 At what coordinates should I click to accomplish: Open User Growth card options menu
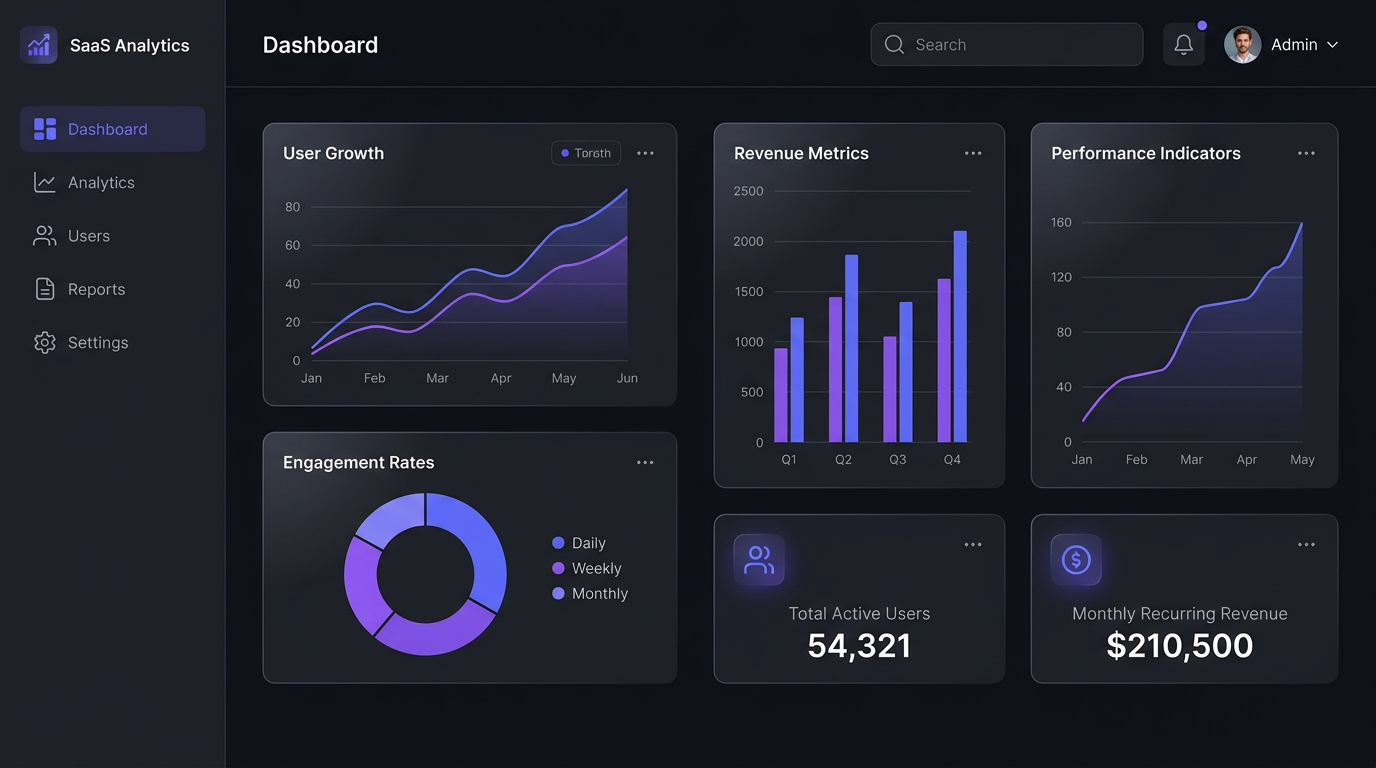(x=645, y=153)
